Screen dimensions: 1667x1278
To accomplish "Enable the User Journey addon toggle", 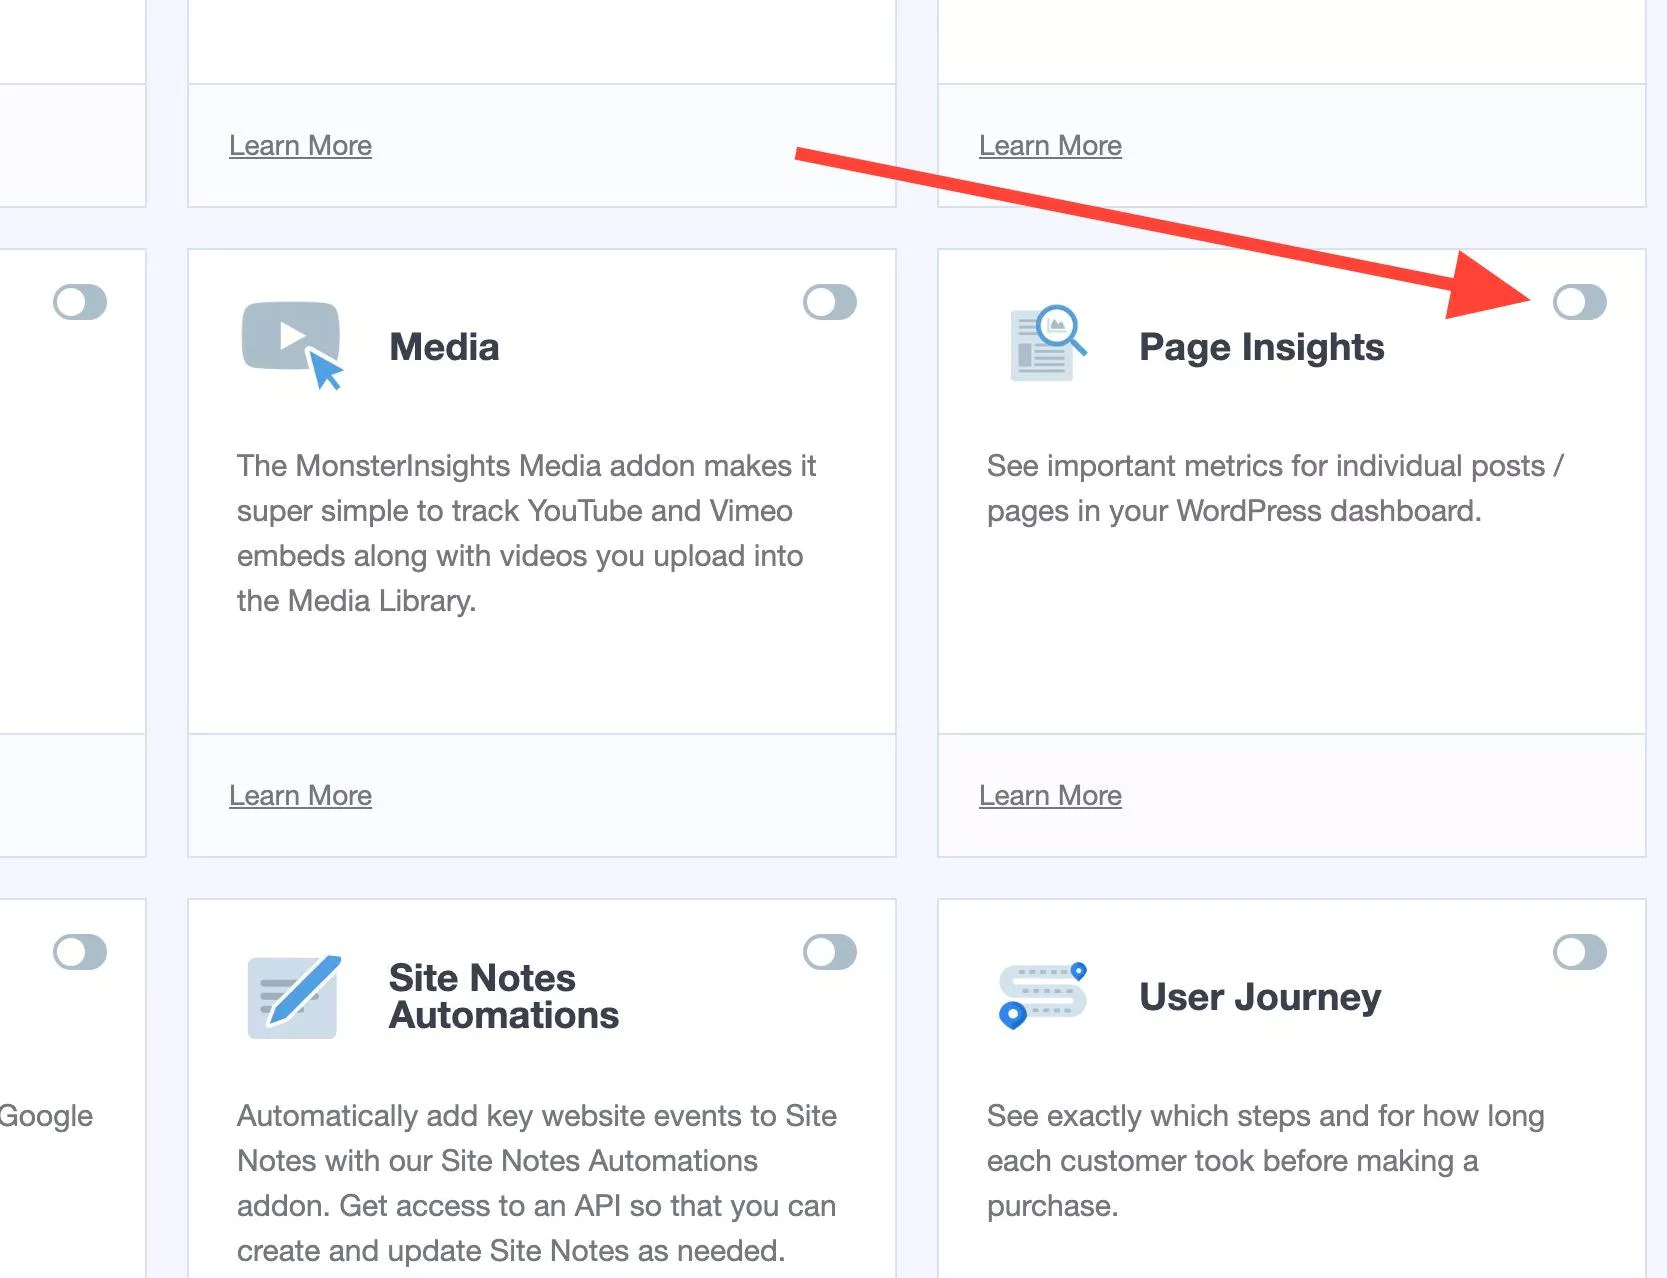I will coord(1580,952).
